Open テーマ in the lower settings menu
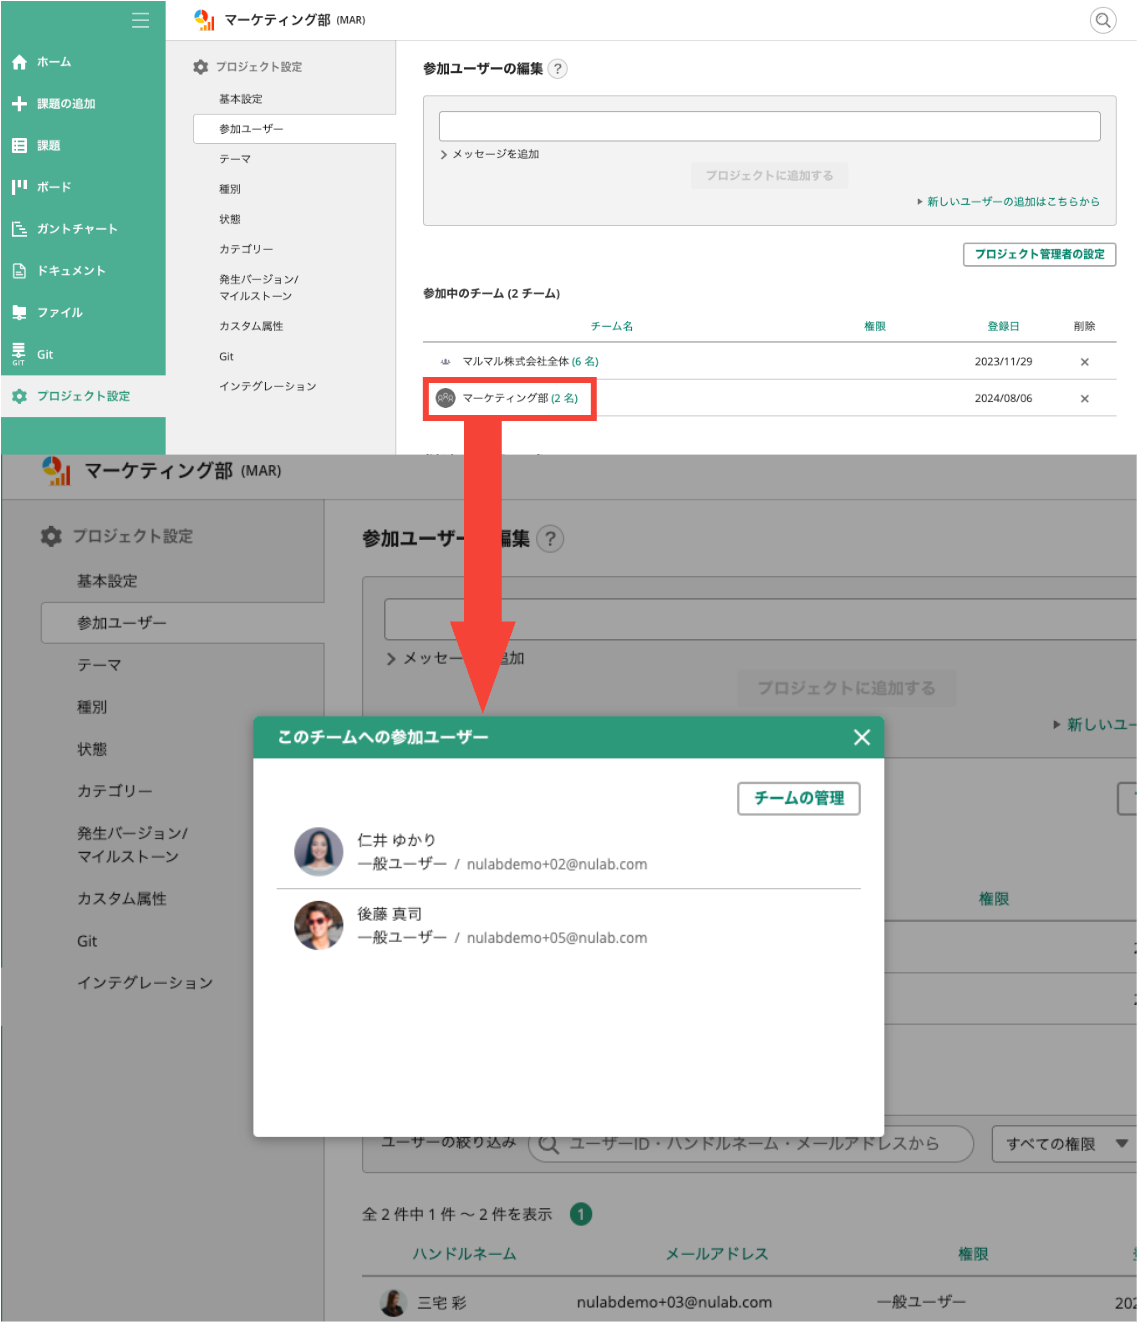 click(x=99, y=665)
